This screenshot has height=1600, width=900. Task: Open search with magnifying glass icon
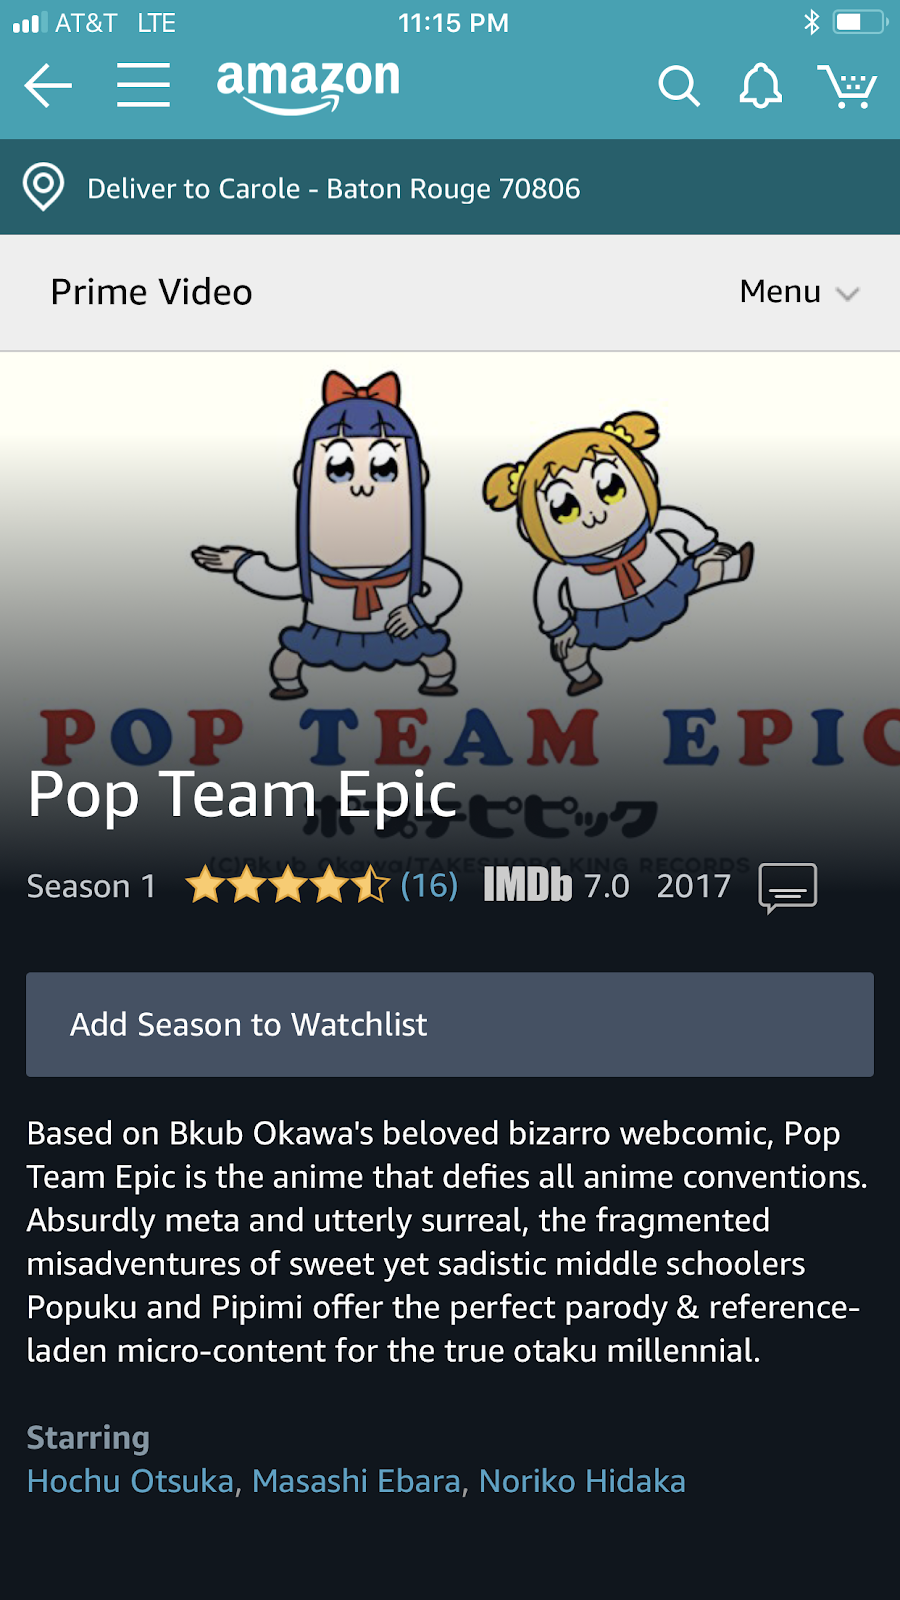tap(679, 86)
